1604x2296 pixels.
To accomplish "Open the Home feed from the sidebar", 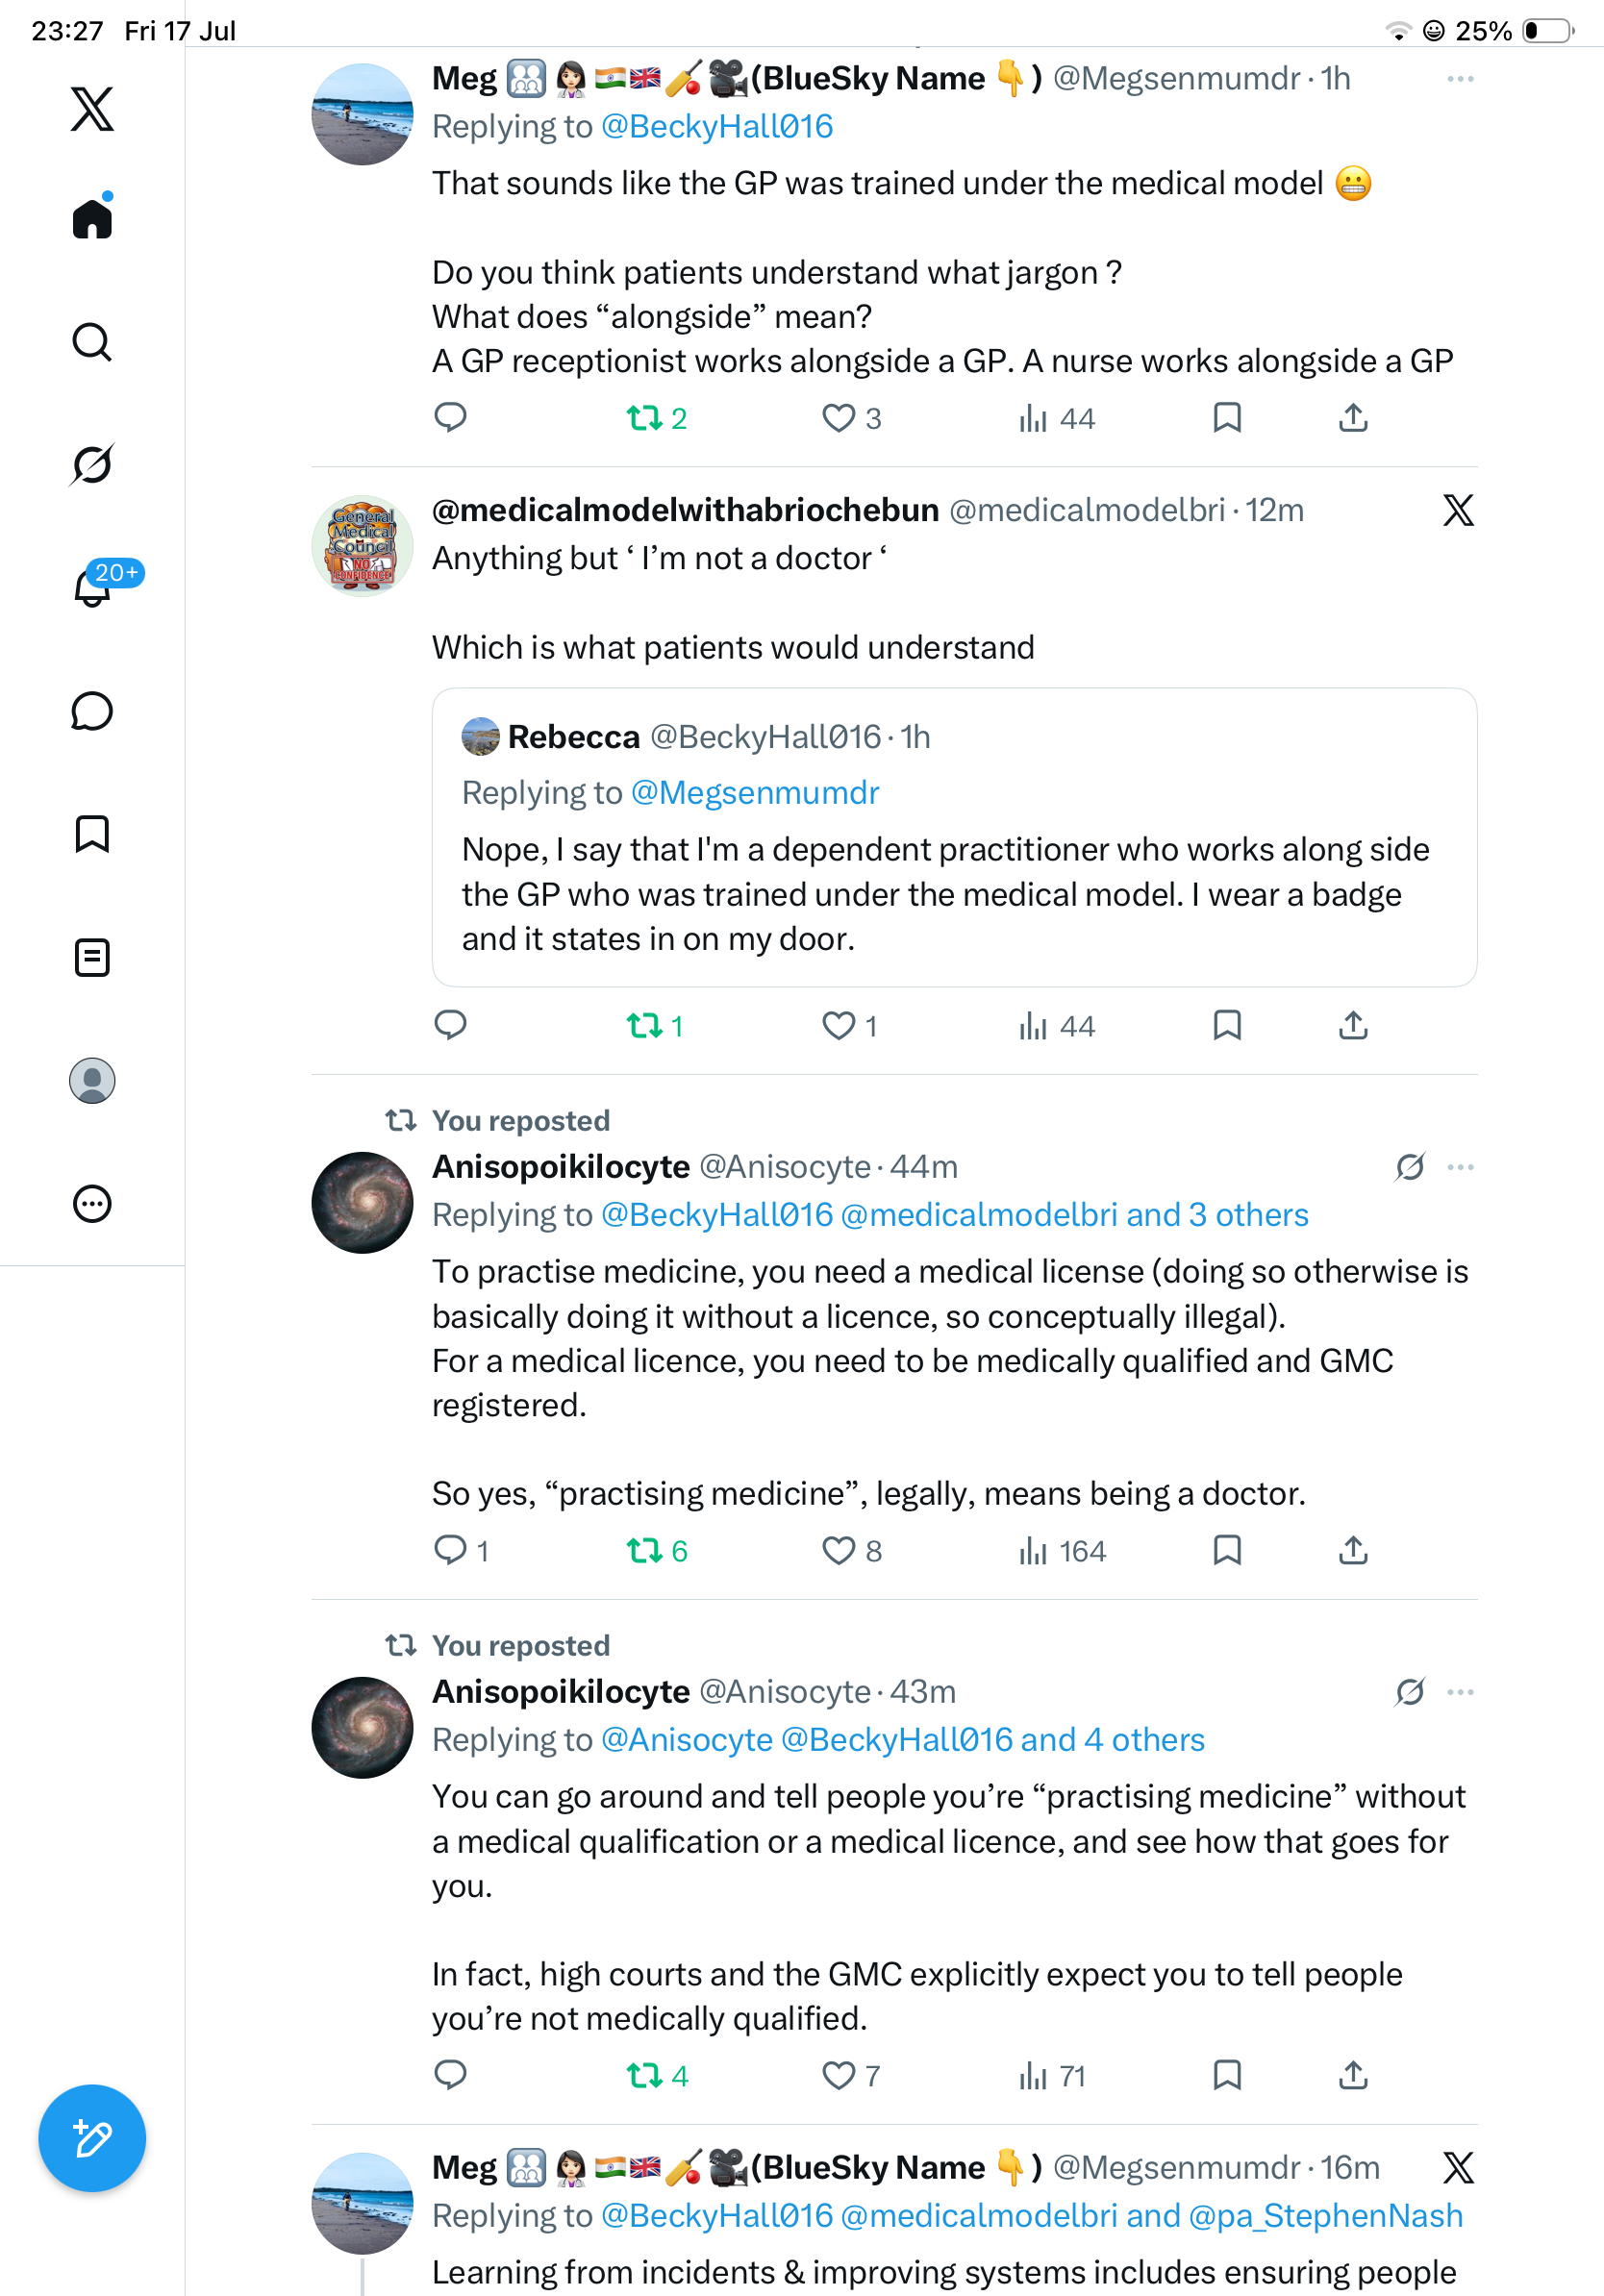I will coord(92,218).
